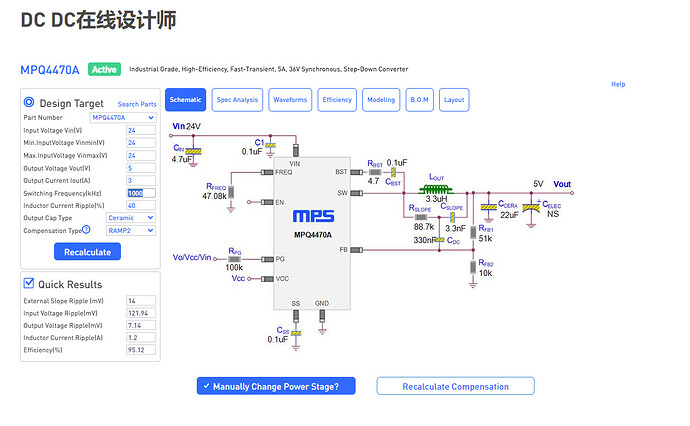
Task: Open the Layout tab
Action: coord(454,100)
